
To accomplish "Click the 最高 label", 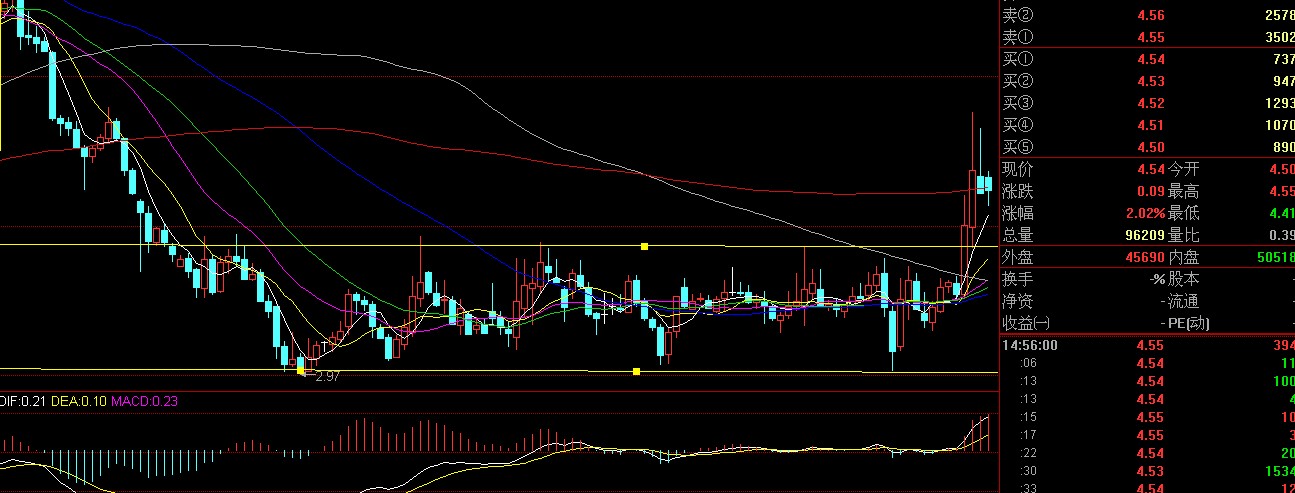I will pos(1183,191).
